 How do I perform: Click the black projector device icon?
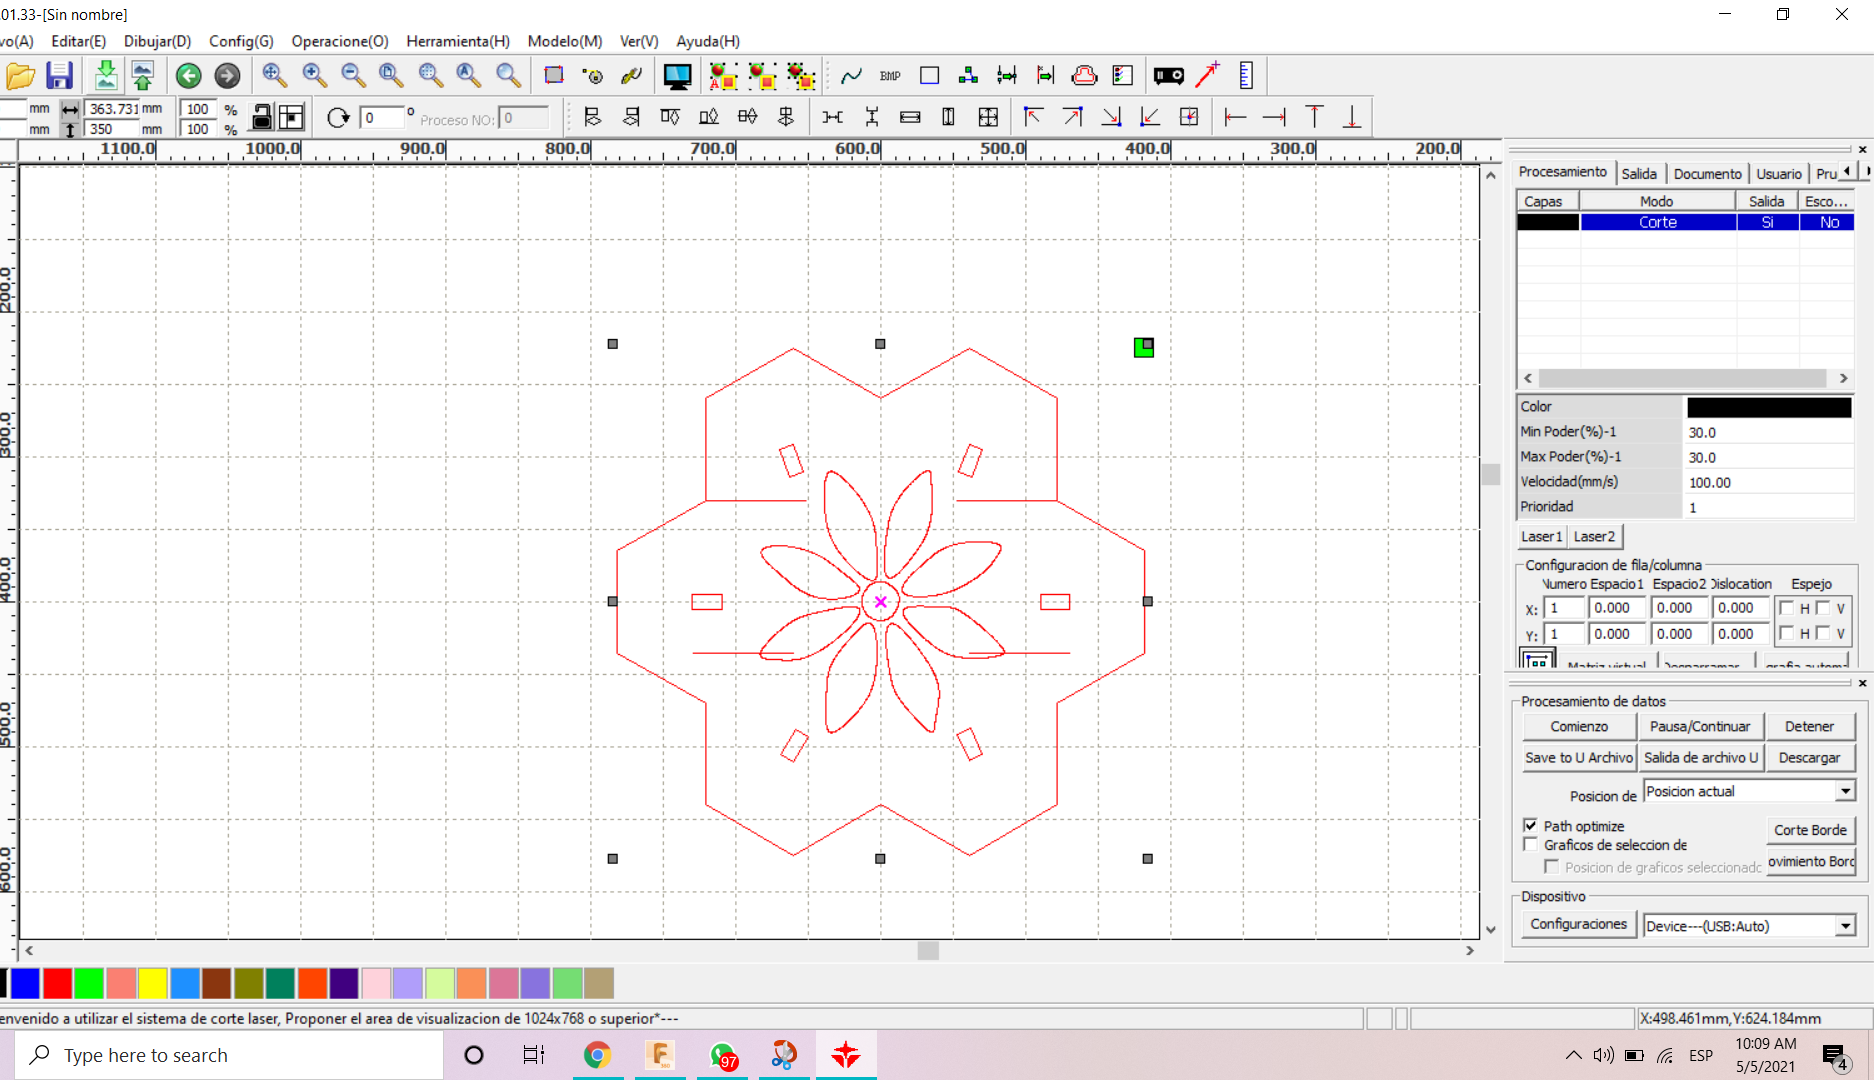tap(1168, 76)
